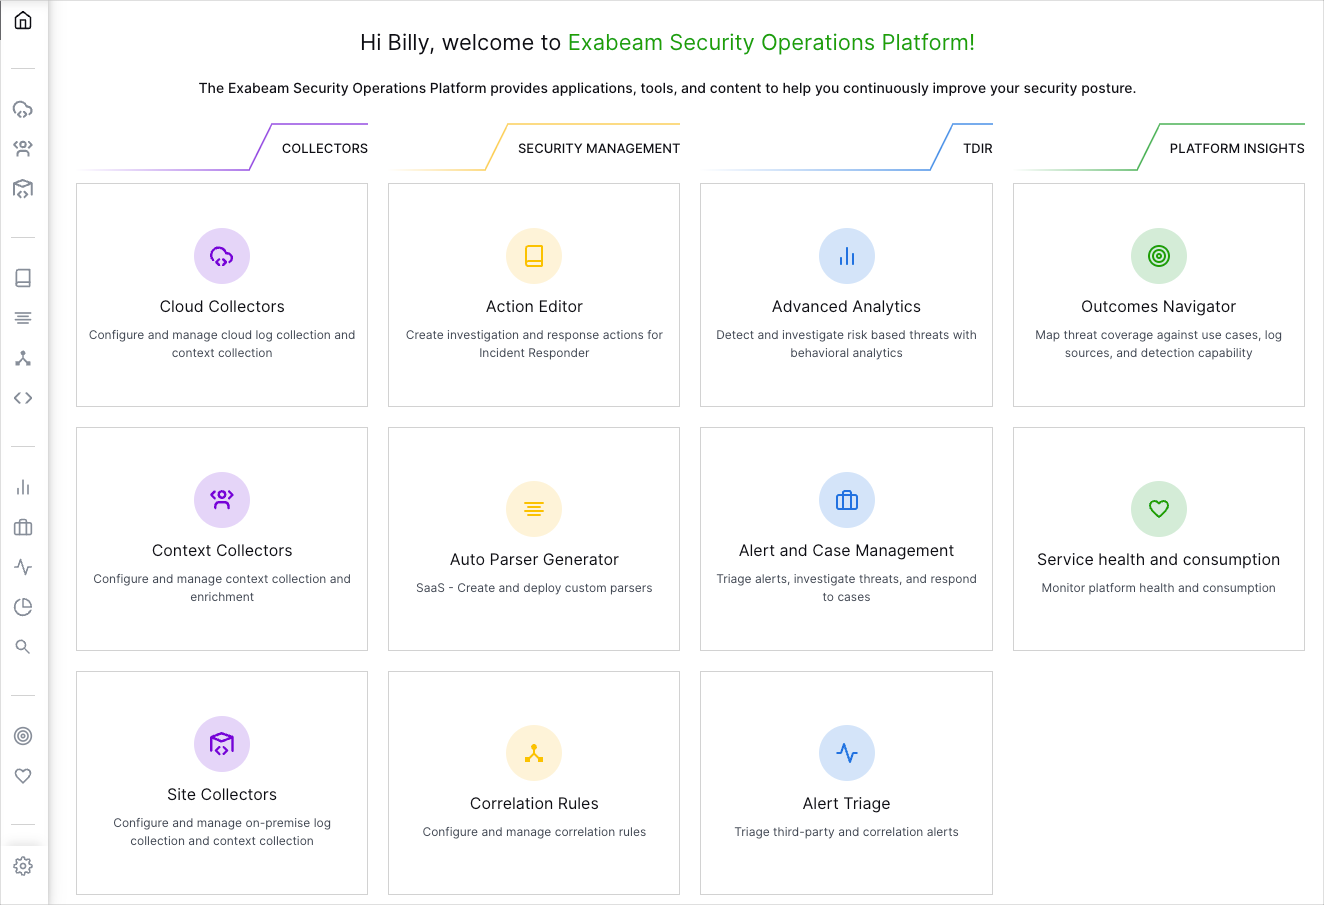1324x905 pixels.
Task: Click 'Exabeam Security Operations Platform!' green heading text
Action: 771,43
